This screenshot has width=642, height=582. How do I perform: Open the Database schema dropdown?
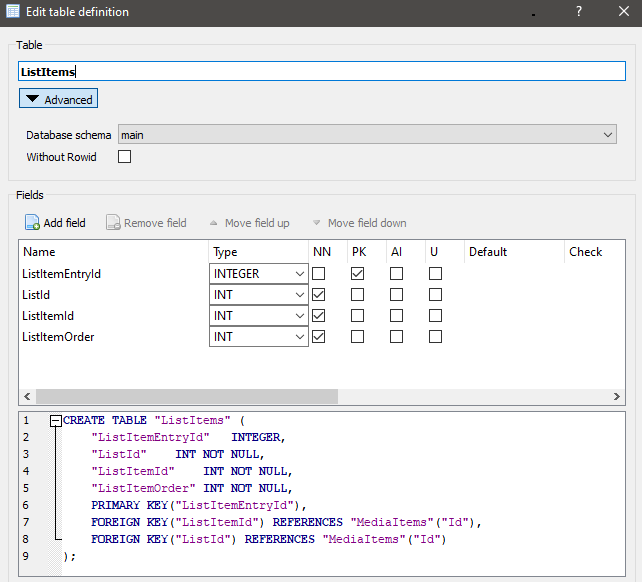[x=367, y=135]
